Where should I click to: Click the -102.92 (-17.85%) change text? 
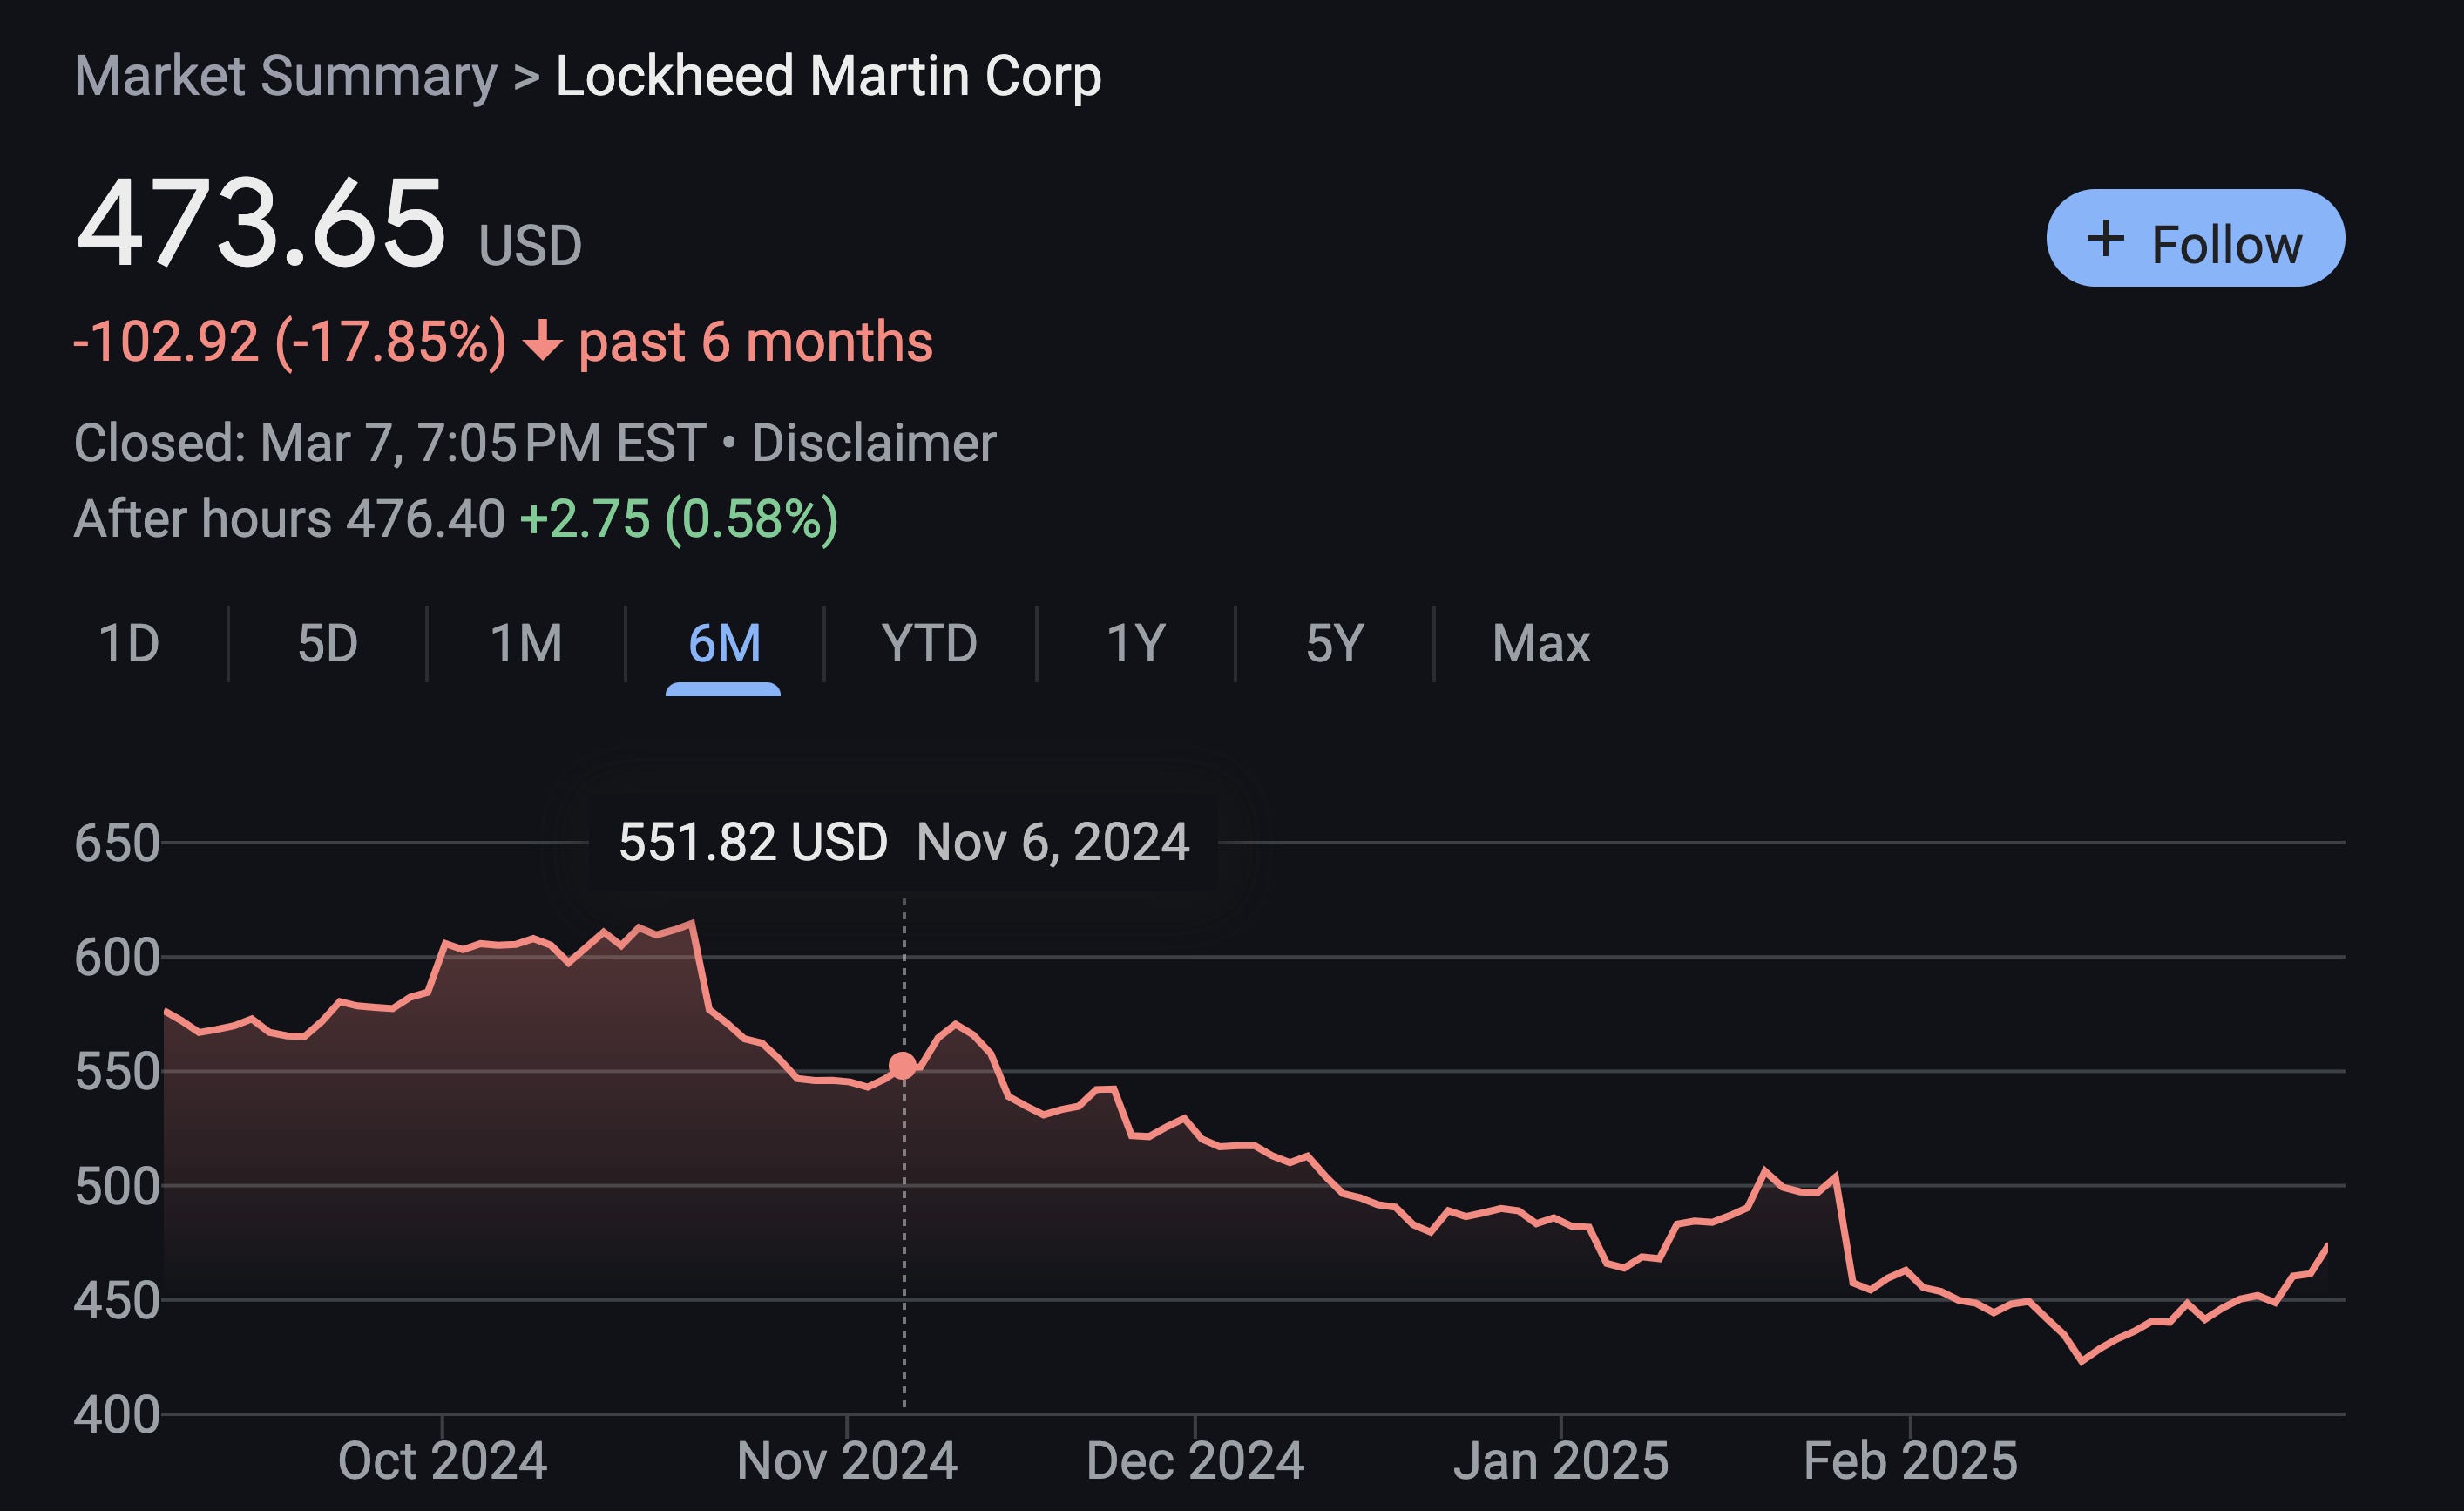tap(290, 342)
